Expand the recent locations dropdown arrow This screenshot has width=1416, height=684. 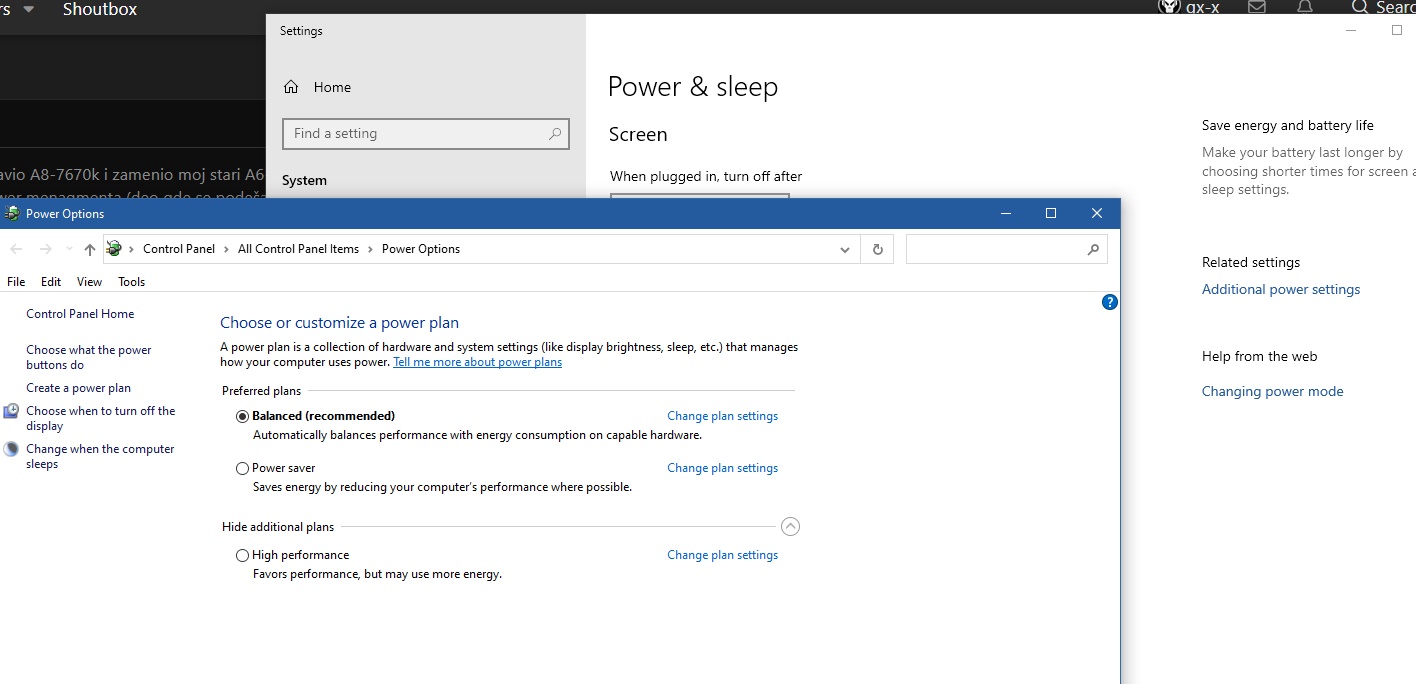point(69,249)
